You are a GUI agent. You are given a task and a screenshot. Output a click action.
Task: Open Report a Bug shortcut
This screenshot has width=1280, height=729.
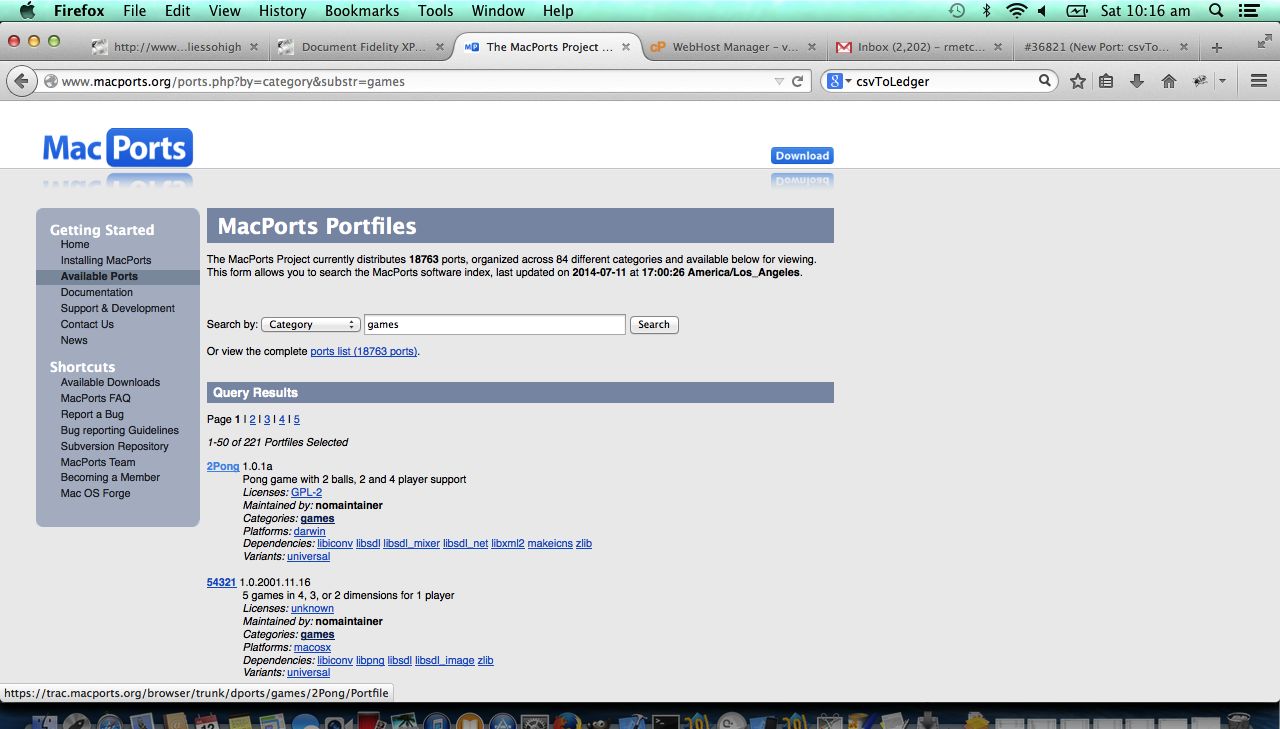tap(92, 414)
